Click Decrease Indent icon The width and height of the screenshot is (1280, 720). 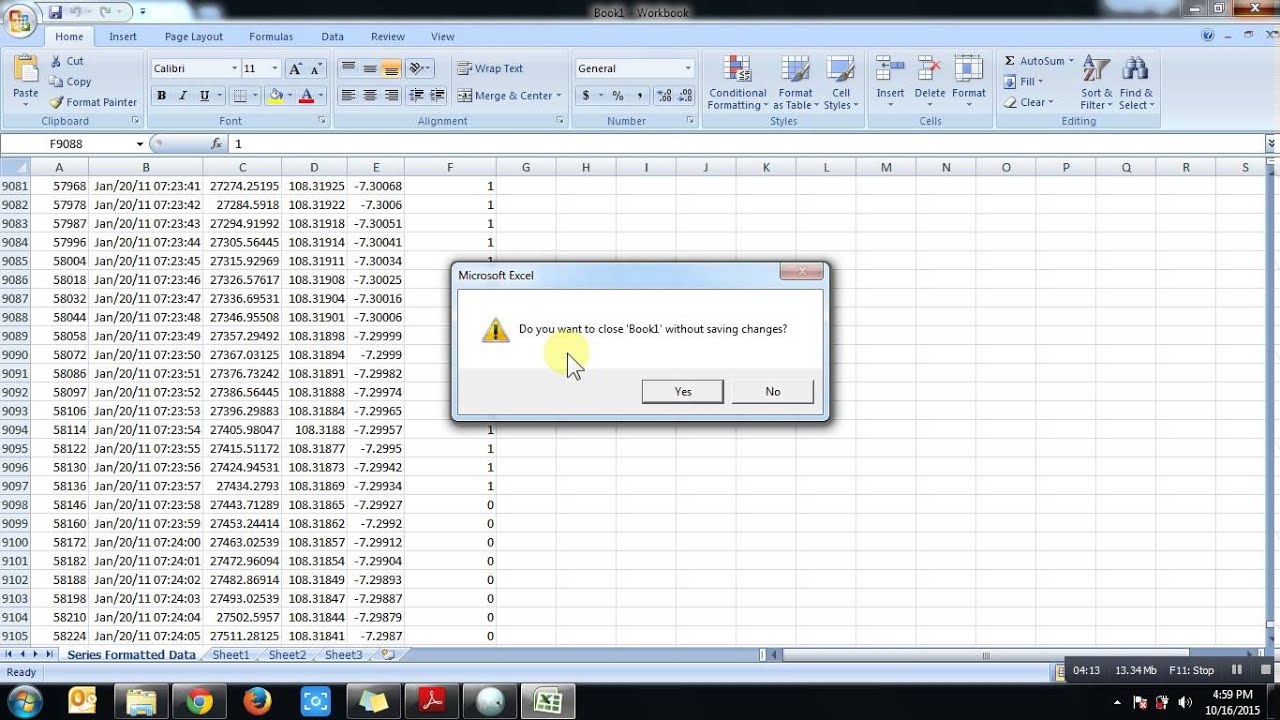[416, 96]
